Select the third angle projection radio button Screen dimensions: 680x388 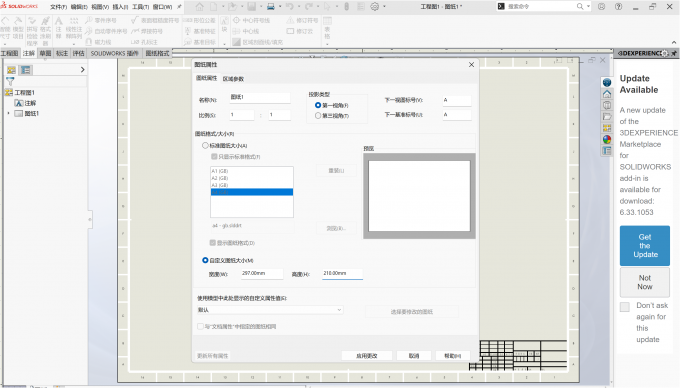(318, 116)
